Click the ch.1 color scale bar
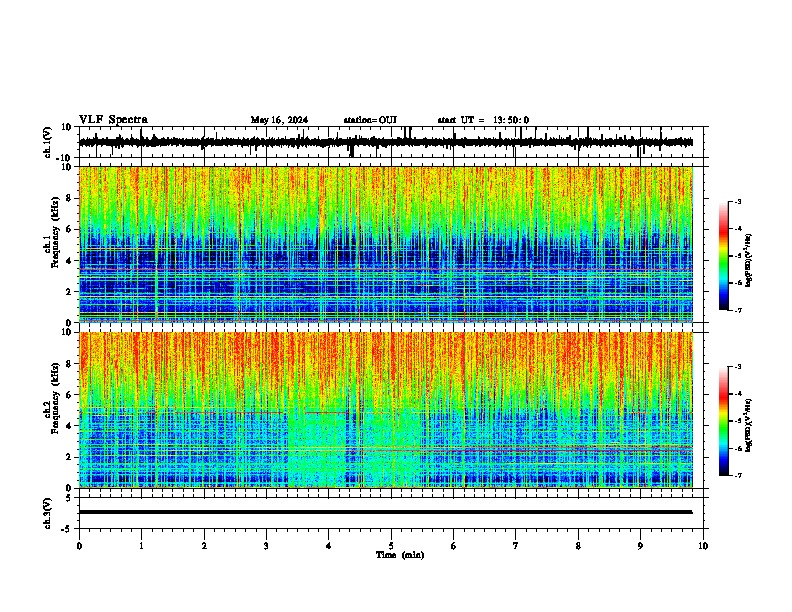The image size is (792, 612). [724, 256]
